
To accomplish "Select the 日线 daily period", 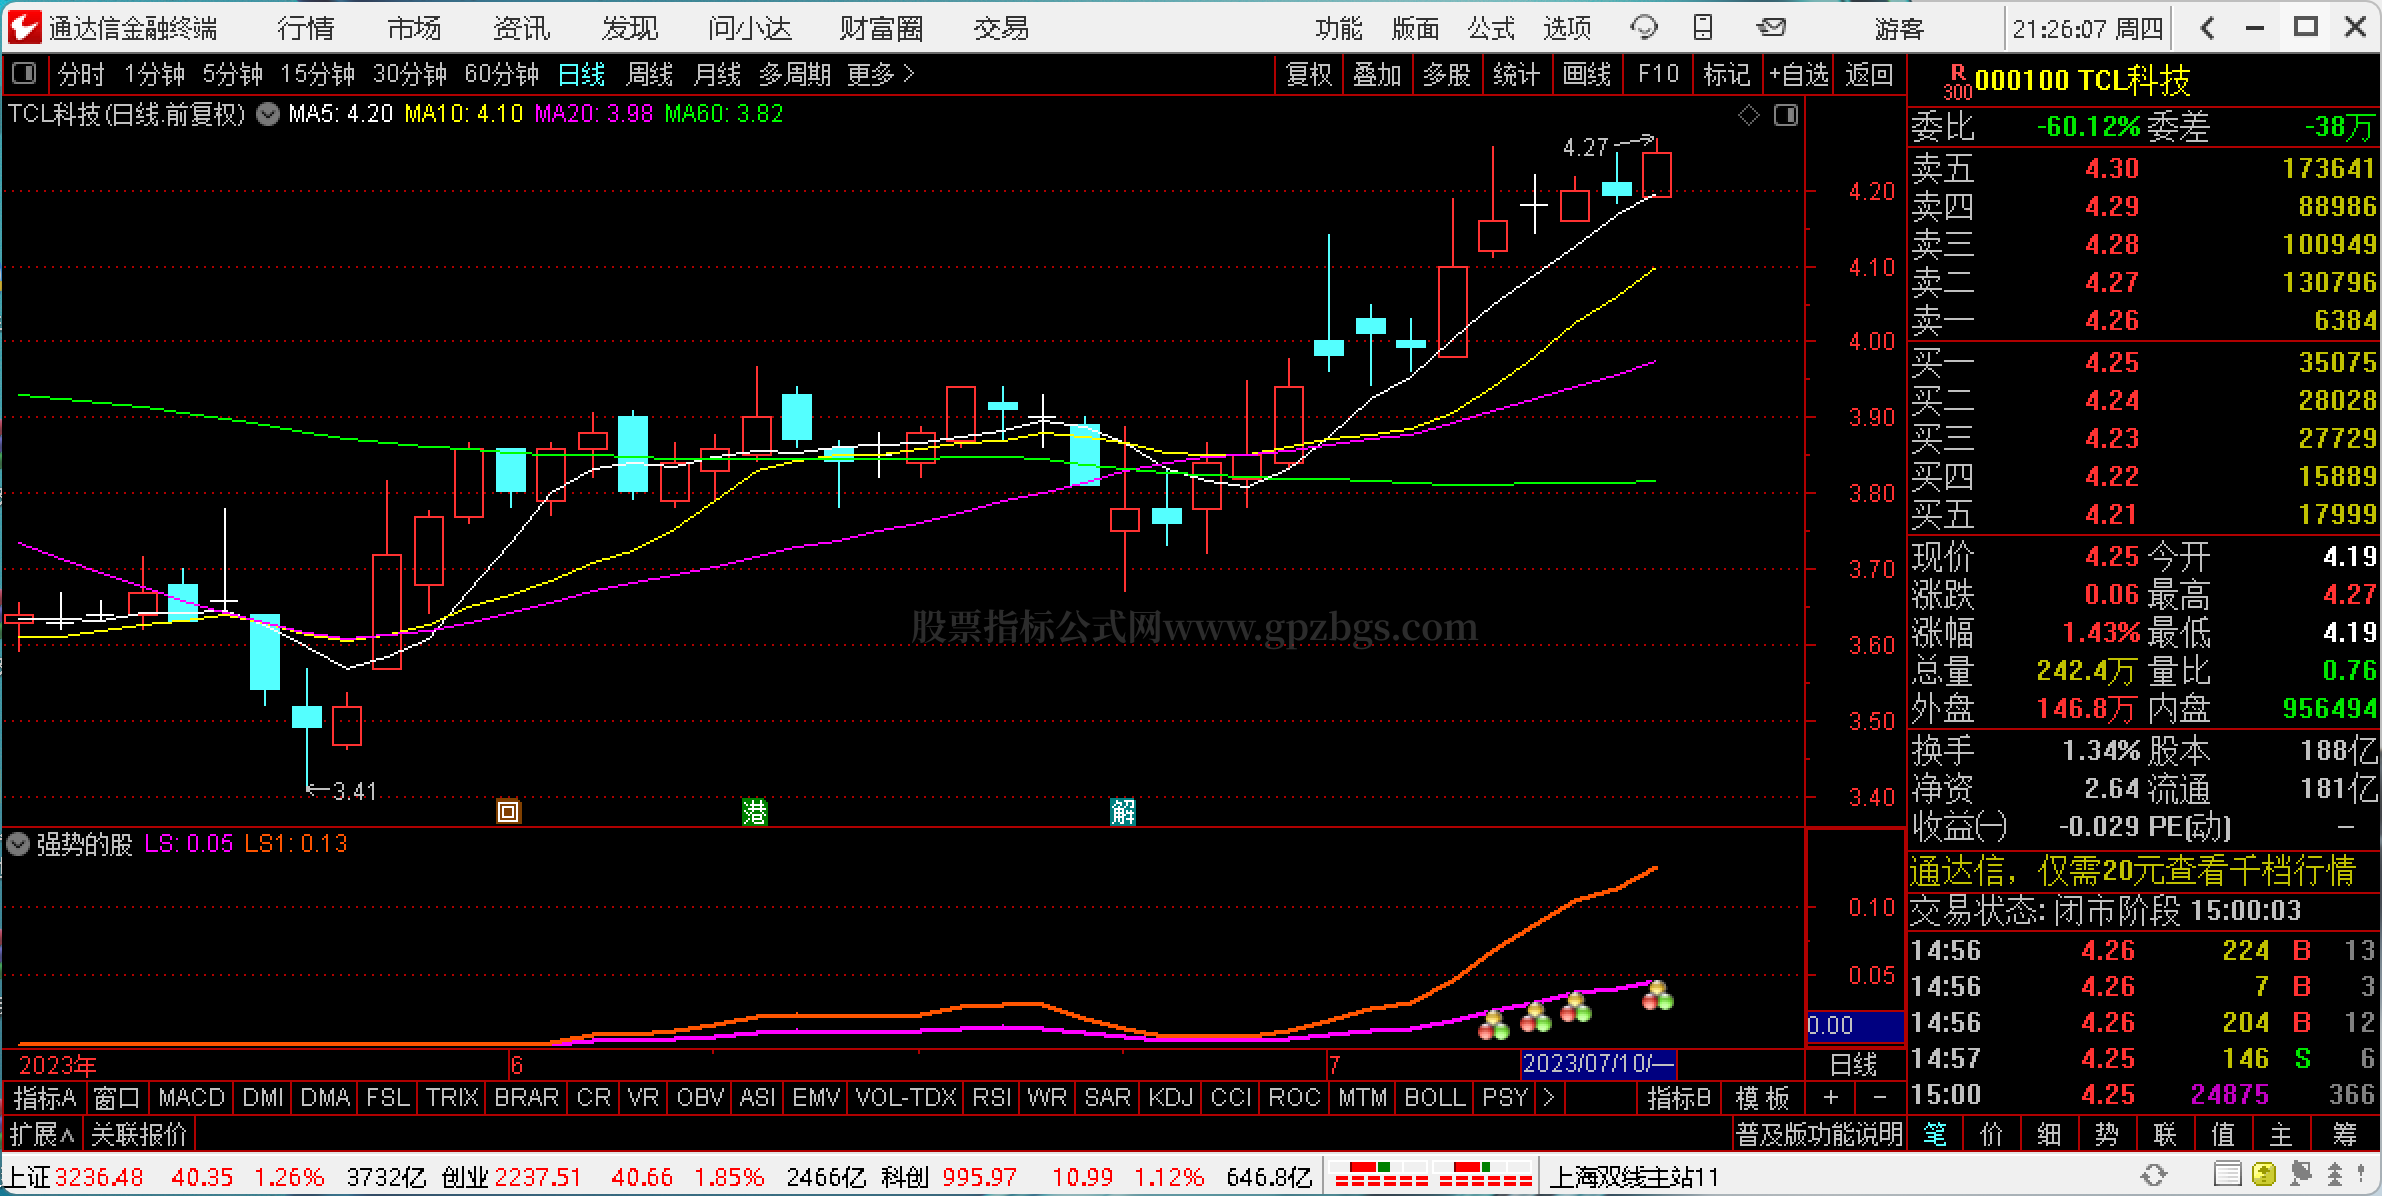I will click(x=581, y=74).
